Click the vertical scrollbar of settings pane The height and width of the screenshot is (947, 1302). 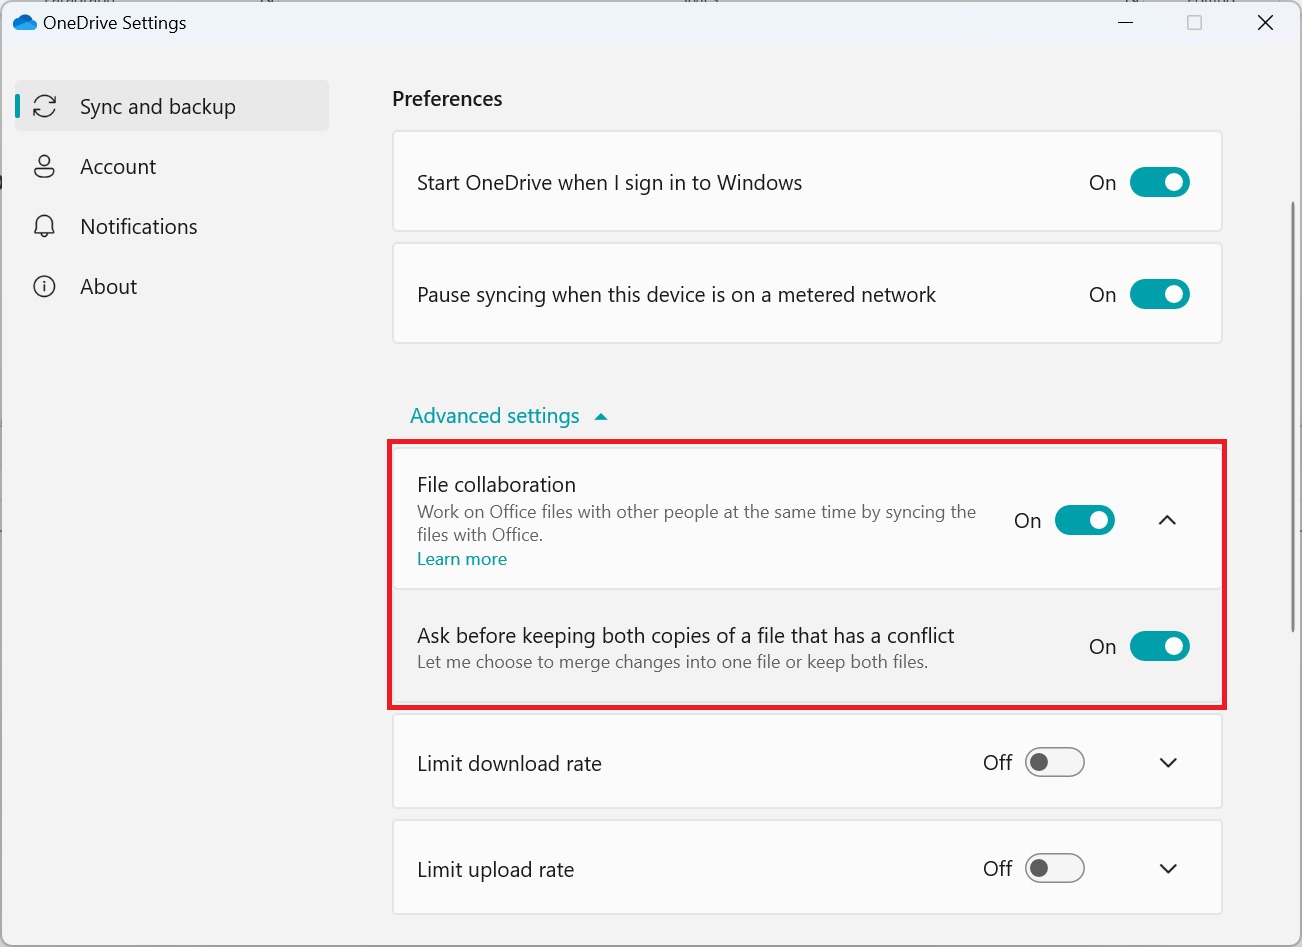[1294, 416]
